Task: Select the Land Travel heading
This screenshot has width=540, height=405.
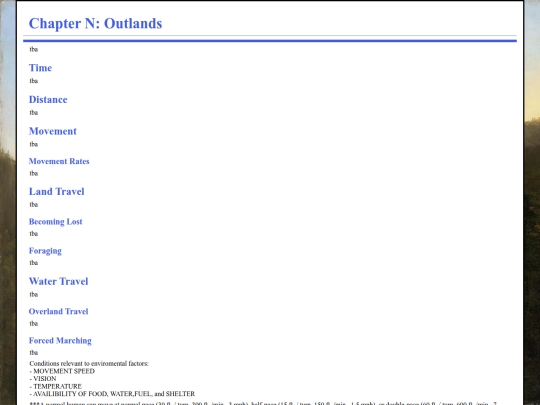Action: tap(56, 191)
